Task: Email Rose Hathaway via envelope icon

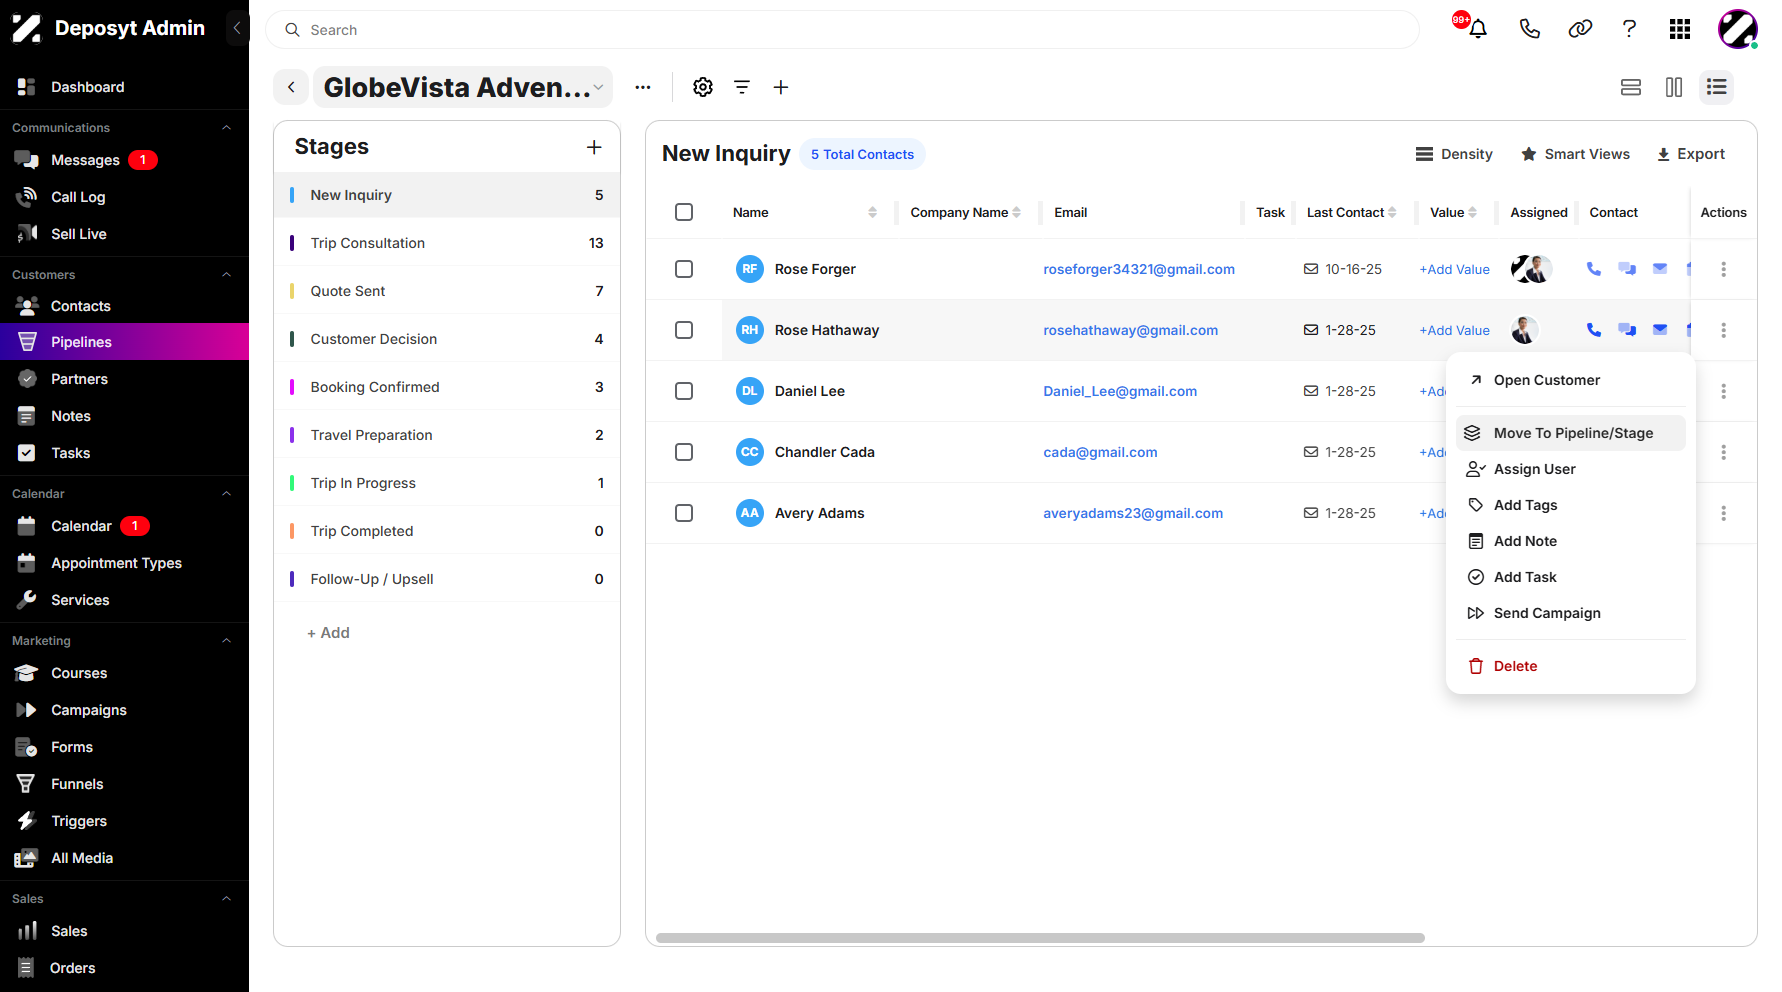Action: coord(1660,330)
